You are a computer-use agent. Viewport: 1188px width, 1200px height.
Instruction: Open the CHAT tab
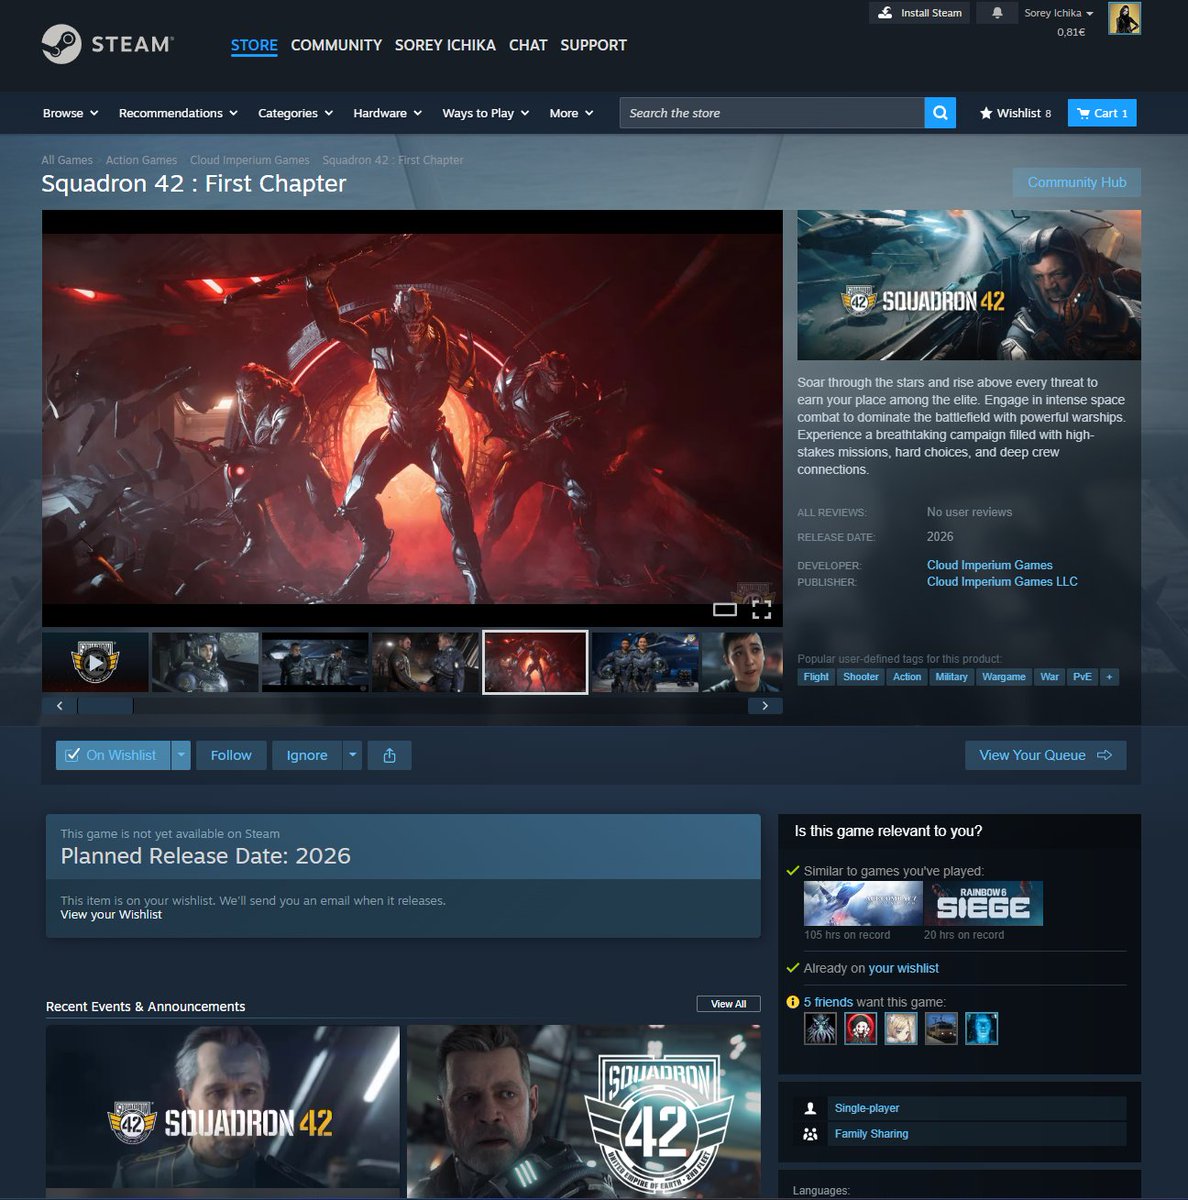pos(528,45)
